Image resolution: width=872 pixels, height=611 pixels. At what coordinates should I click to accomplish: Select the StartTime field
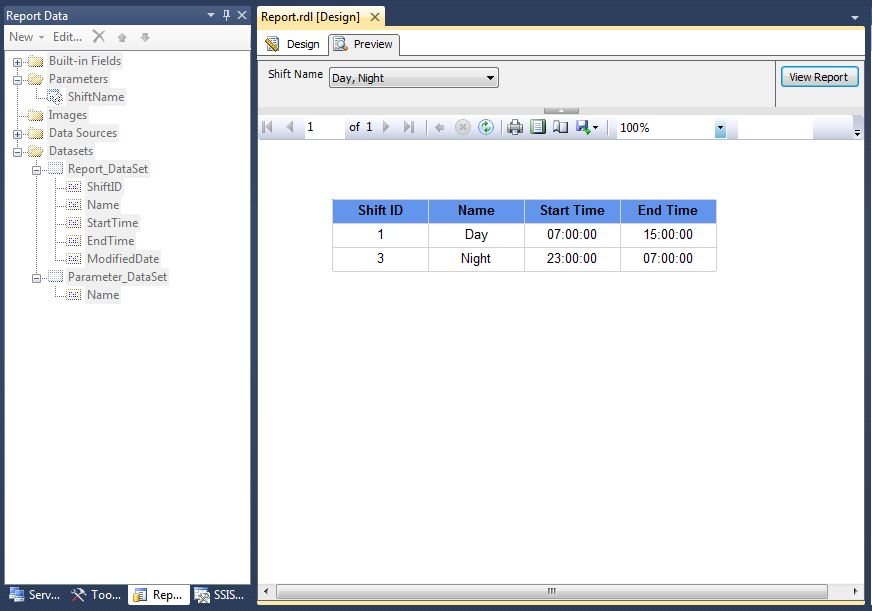112,223
